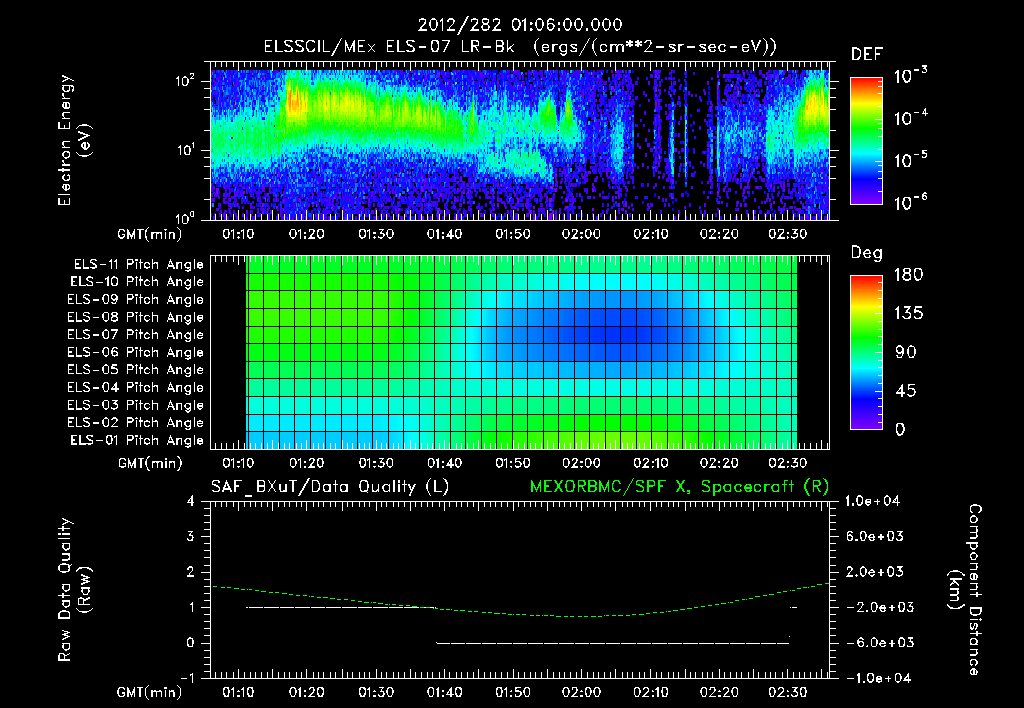The width and height of the screenshot is (1024, 708).
Task: Click the Electron Energy (eV) axis label
Action: click(74, 140)
